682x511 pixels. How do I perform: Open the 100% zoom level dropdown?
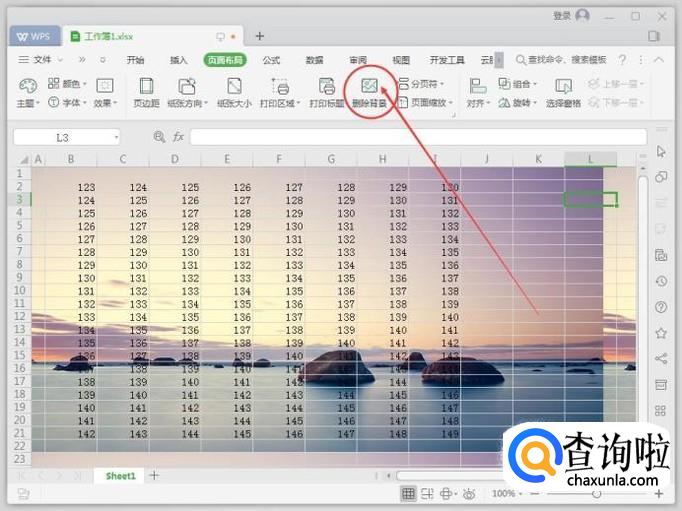[508, 493]
